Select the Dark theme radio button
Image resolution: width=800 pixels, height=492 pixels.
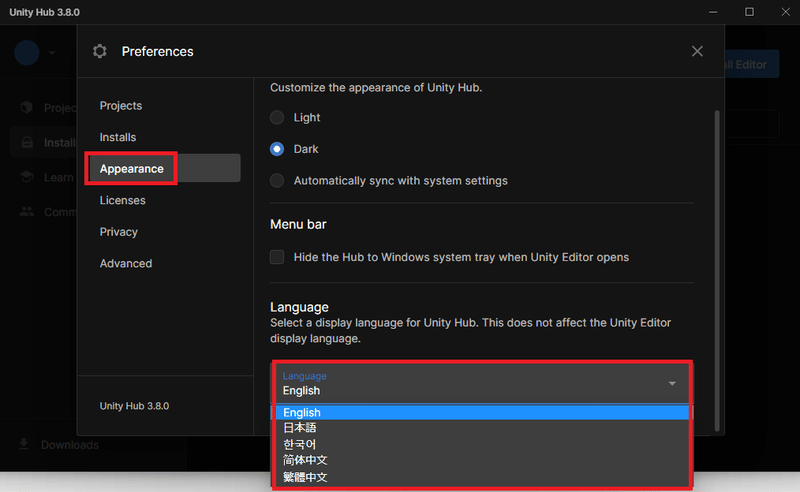[277, 149]
